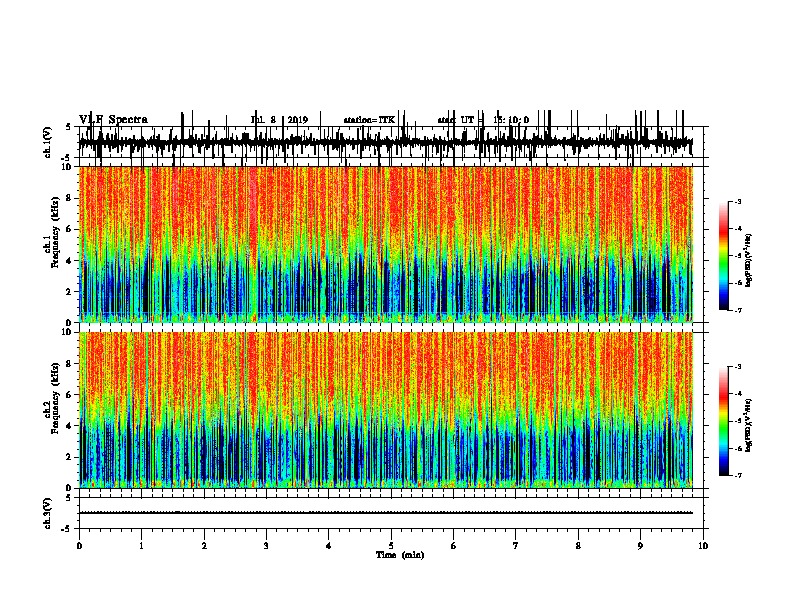Screen dimensions: 792x612
Task: Click the "-7" value on ch.2 colorbar
Action: pyautogui.click(x=737, y=475)
